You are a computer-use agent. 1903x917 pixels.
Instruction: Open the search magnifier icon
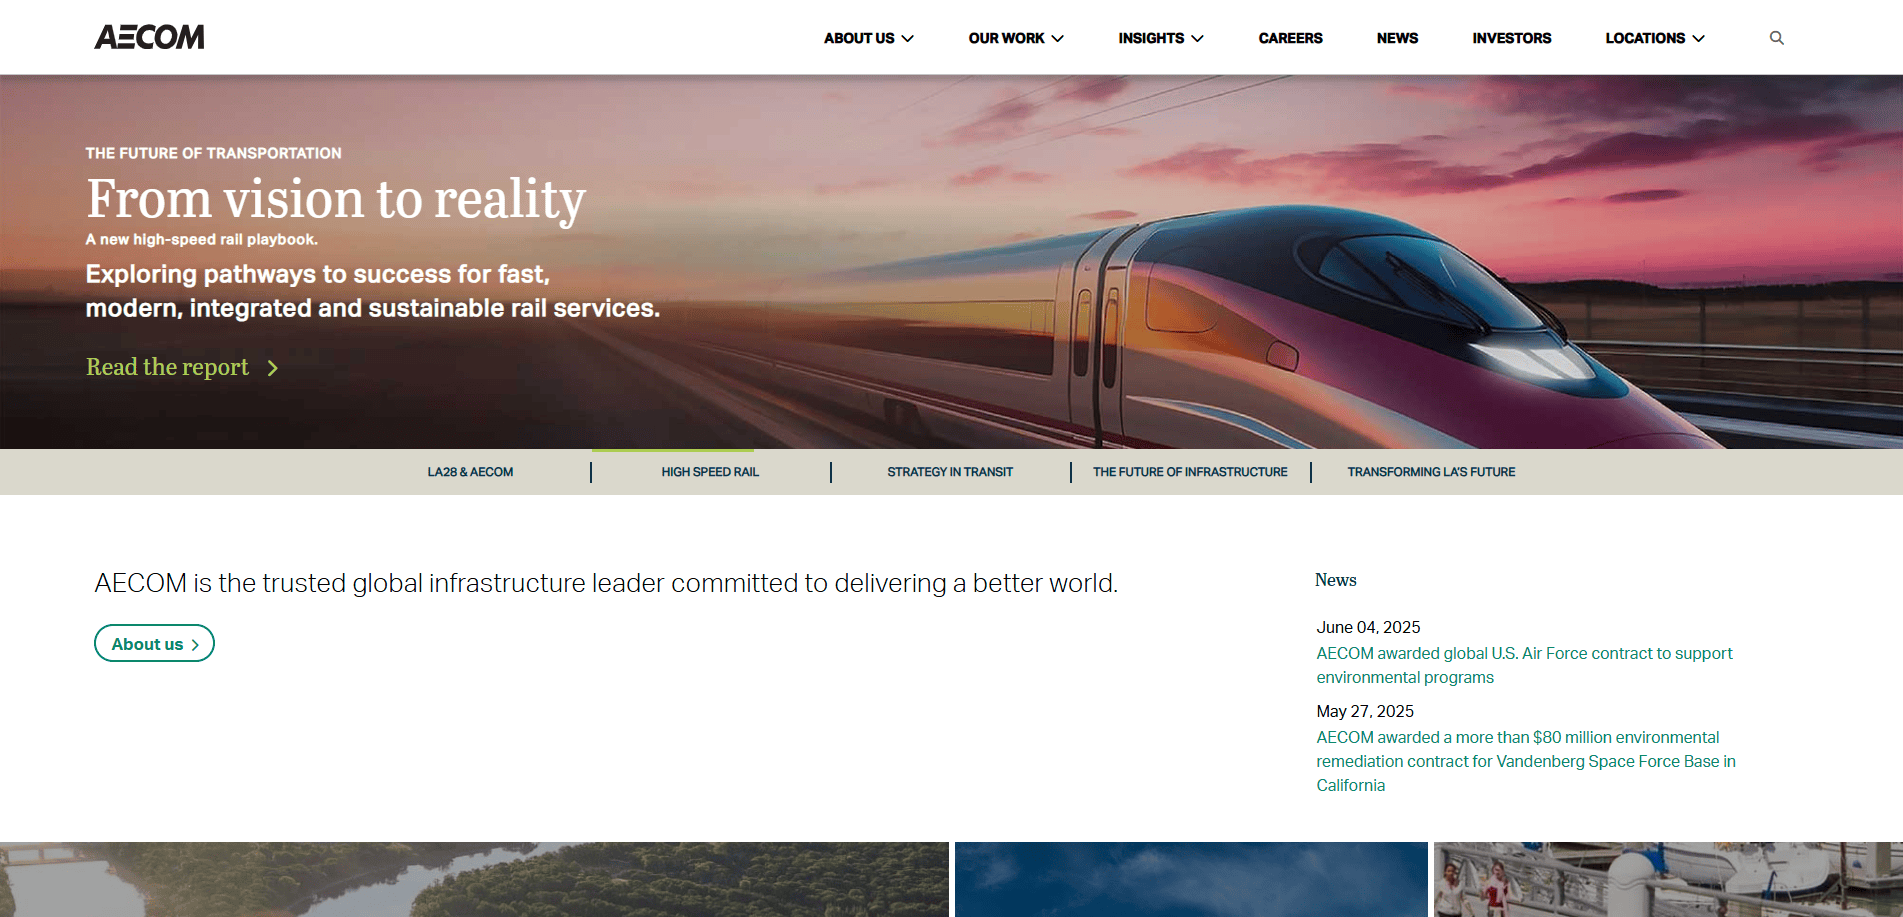point(1776,38)
